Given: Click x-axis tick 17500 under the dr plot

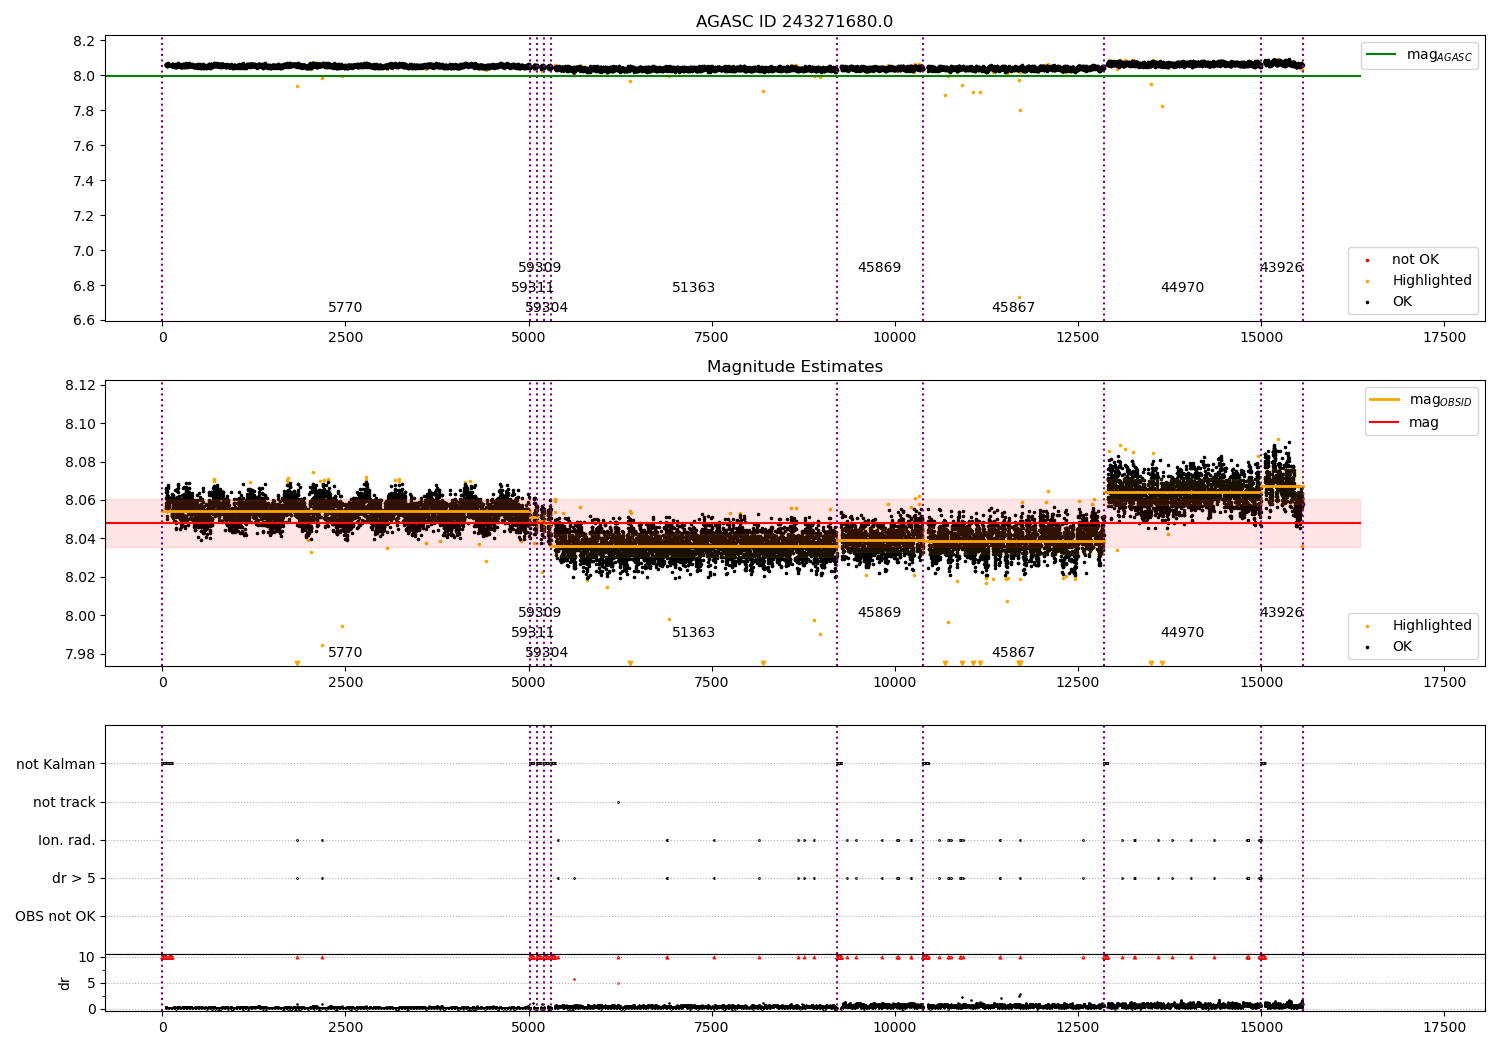Looking at the screenshot, I should pyautogui.click(x=1444, y=1027).
